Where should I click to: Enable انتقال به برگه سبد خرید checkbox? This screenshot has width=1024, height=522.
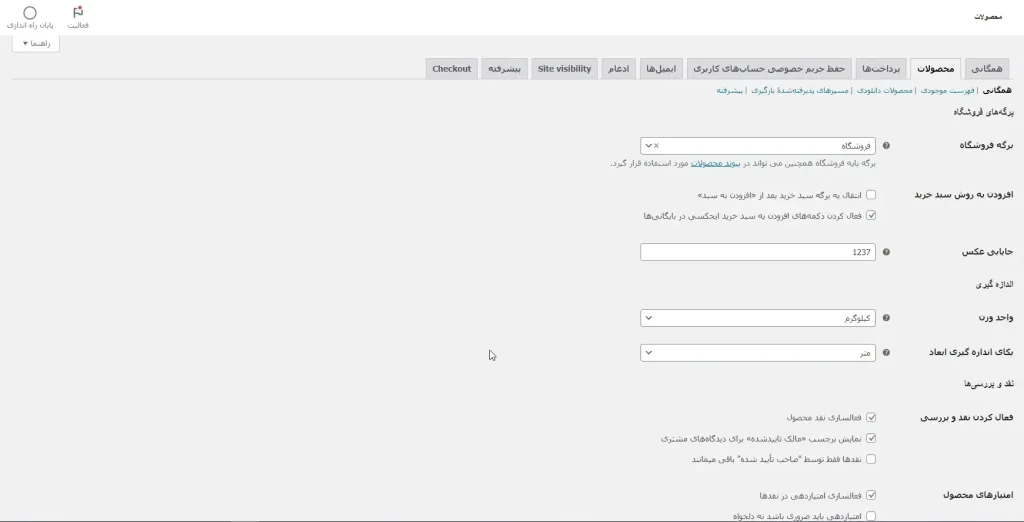point(871,195)
